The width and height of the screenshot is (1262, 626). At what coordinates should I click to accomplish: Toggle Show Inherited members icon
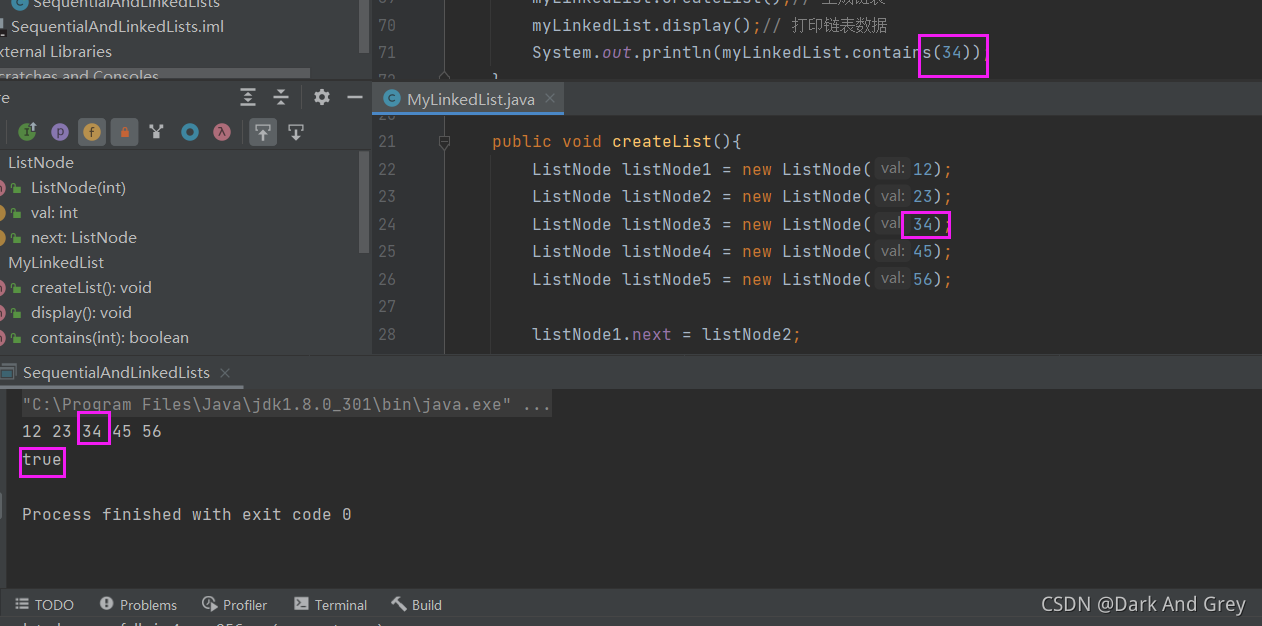click(27, 131)
